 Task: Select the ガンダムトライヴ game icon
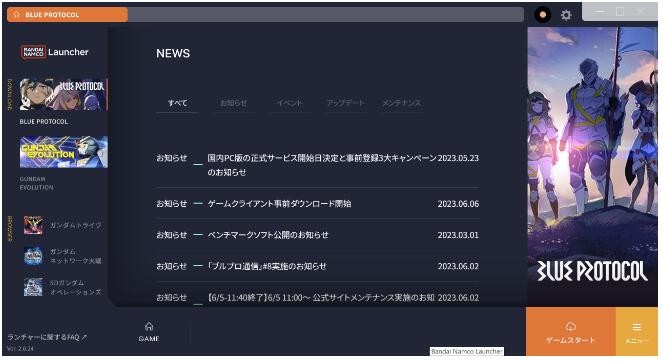[x=33, y=225]
